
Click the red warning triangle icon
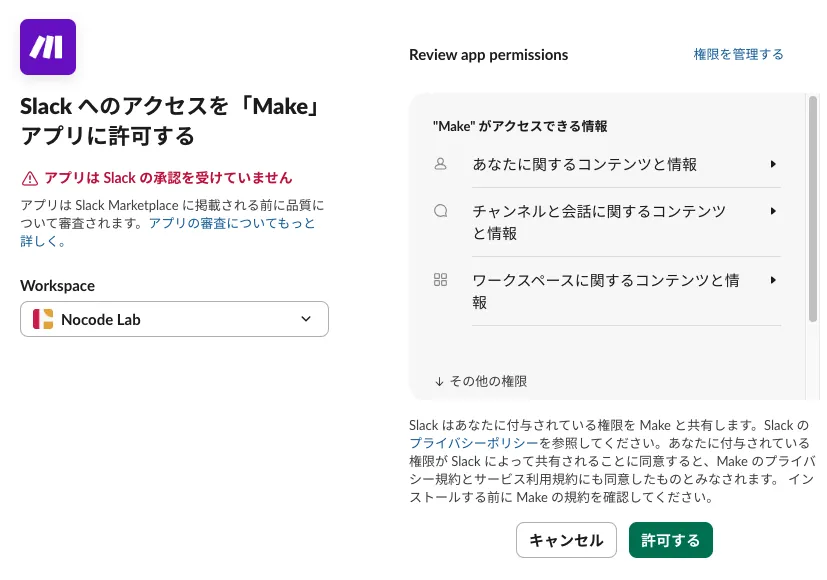30,179
